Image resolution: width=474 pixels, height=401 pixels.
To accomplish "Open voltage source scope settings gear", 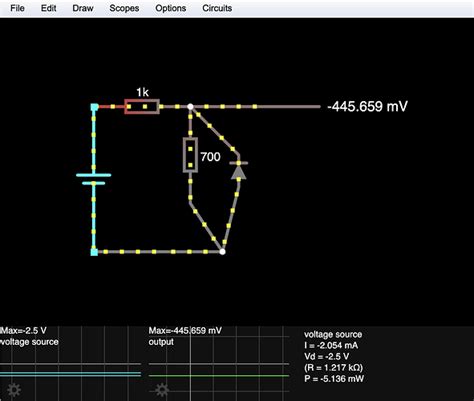I will tap(14, 390).
